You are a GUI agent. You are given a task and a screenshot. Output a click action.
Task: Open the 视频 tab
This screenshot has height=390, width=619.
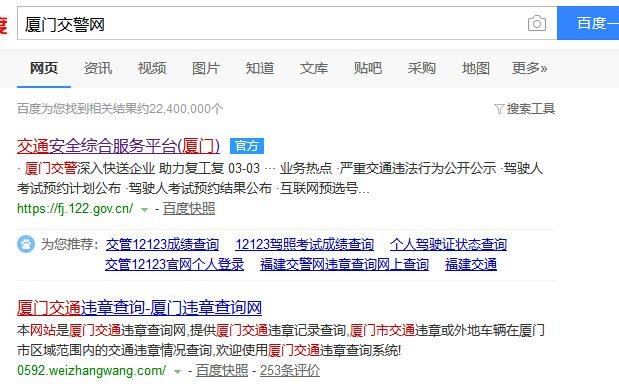click(152, 68)
